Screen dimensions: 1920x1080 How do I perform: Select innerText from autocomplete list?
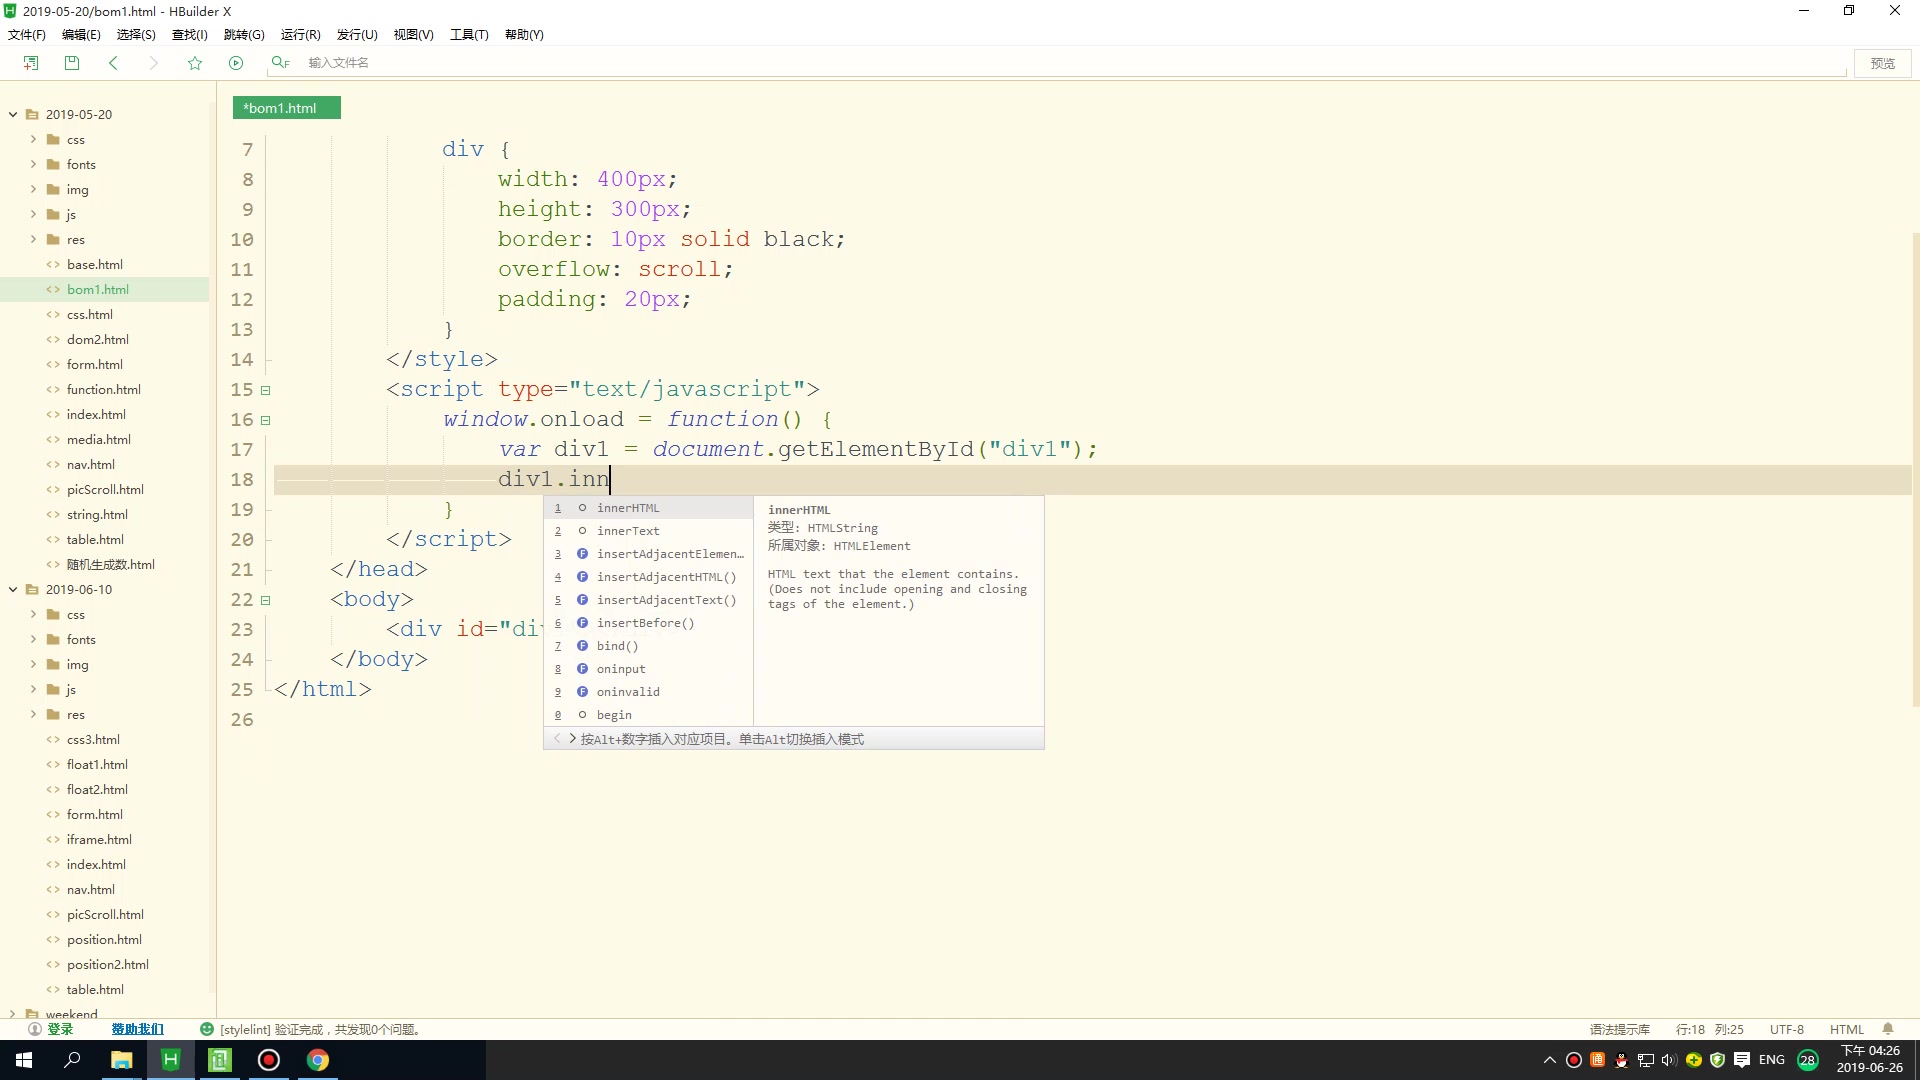[x=628, y=531]
